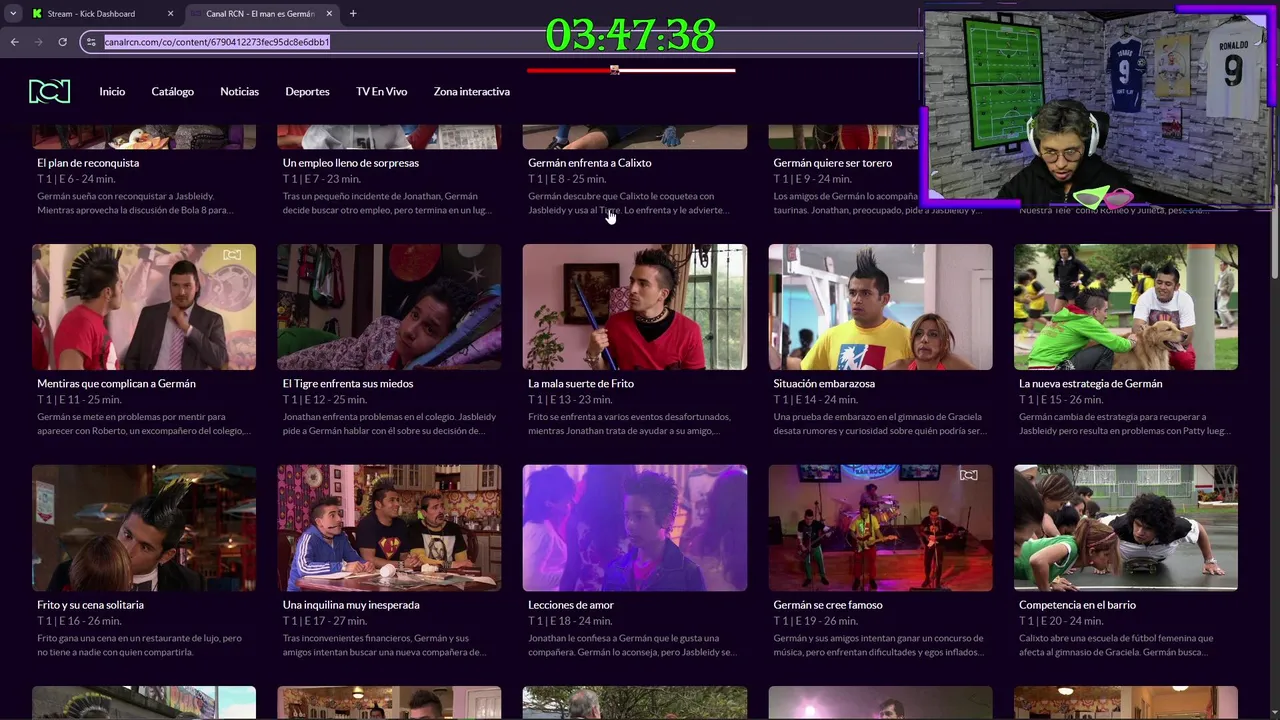Click the green 03:47:38 timer overlay

[x=630, y=35]
